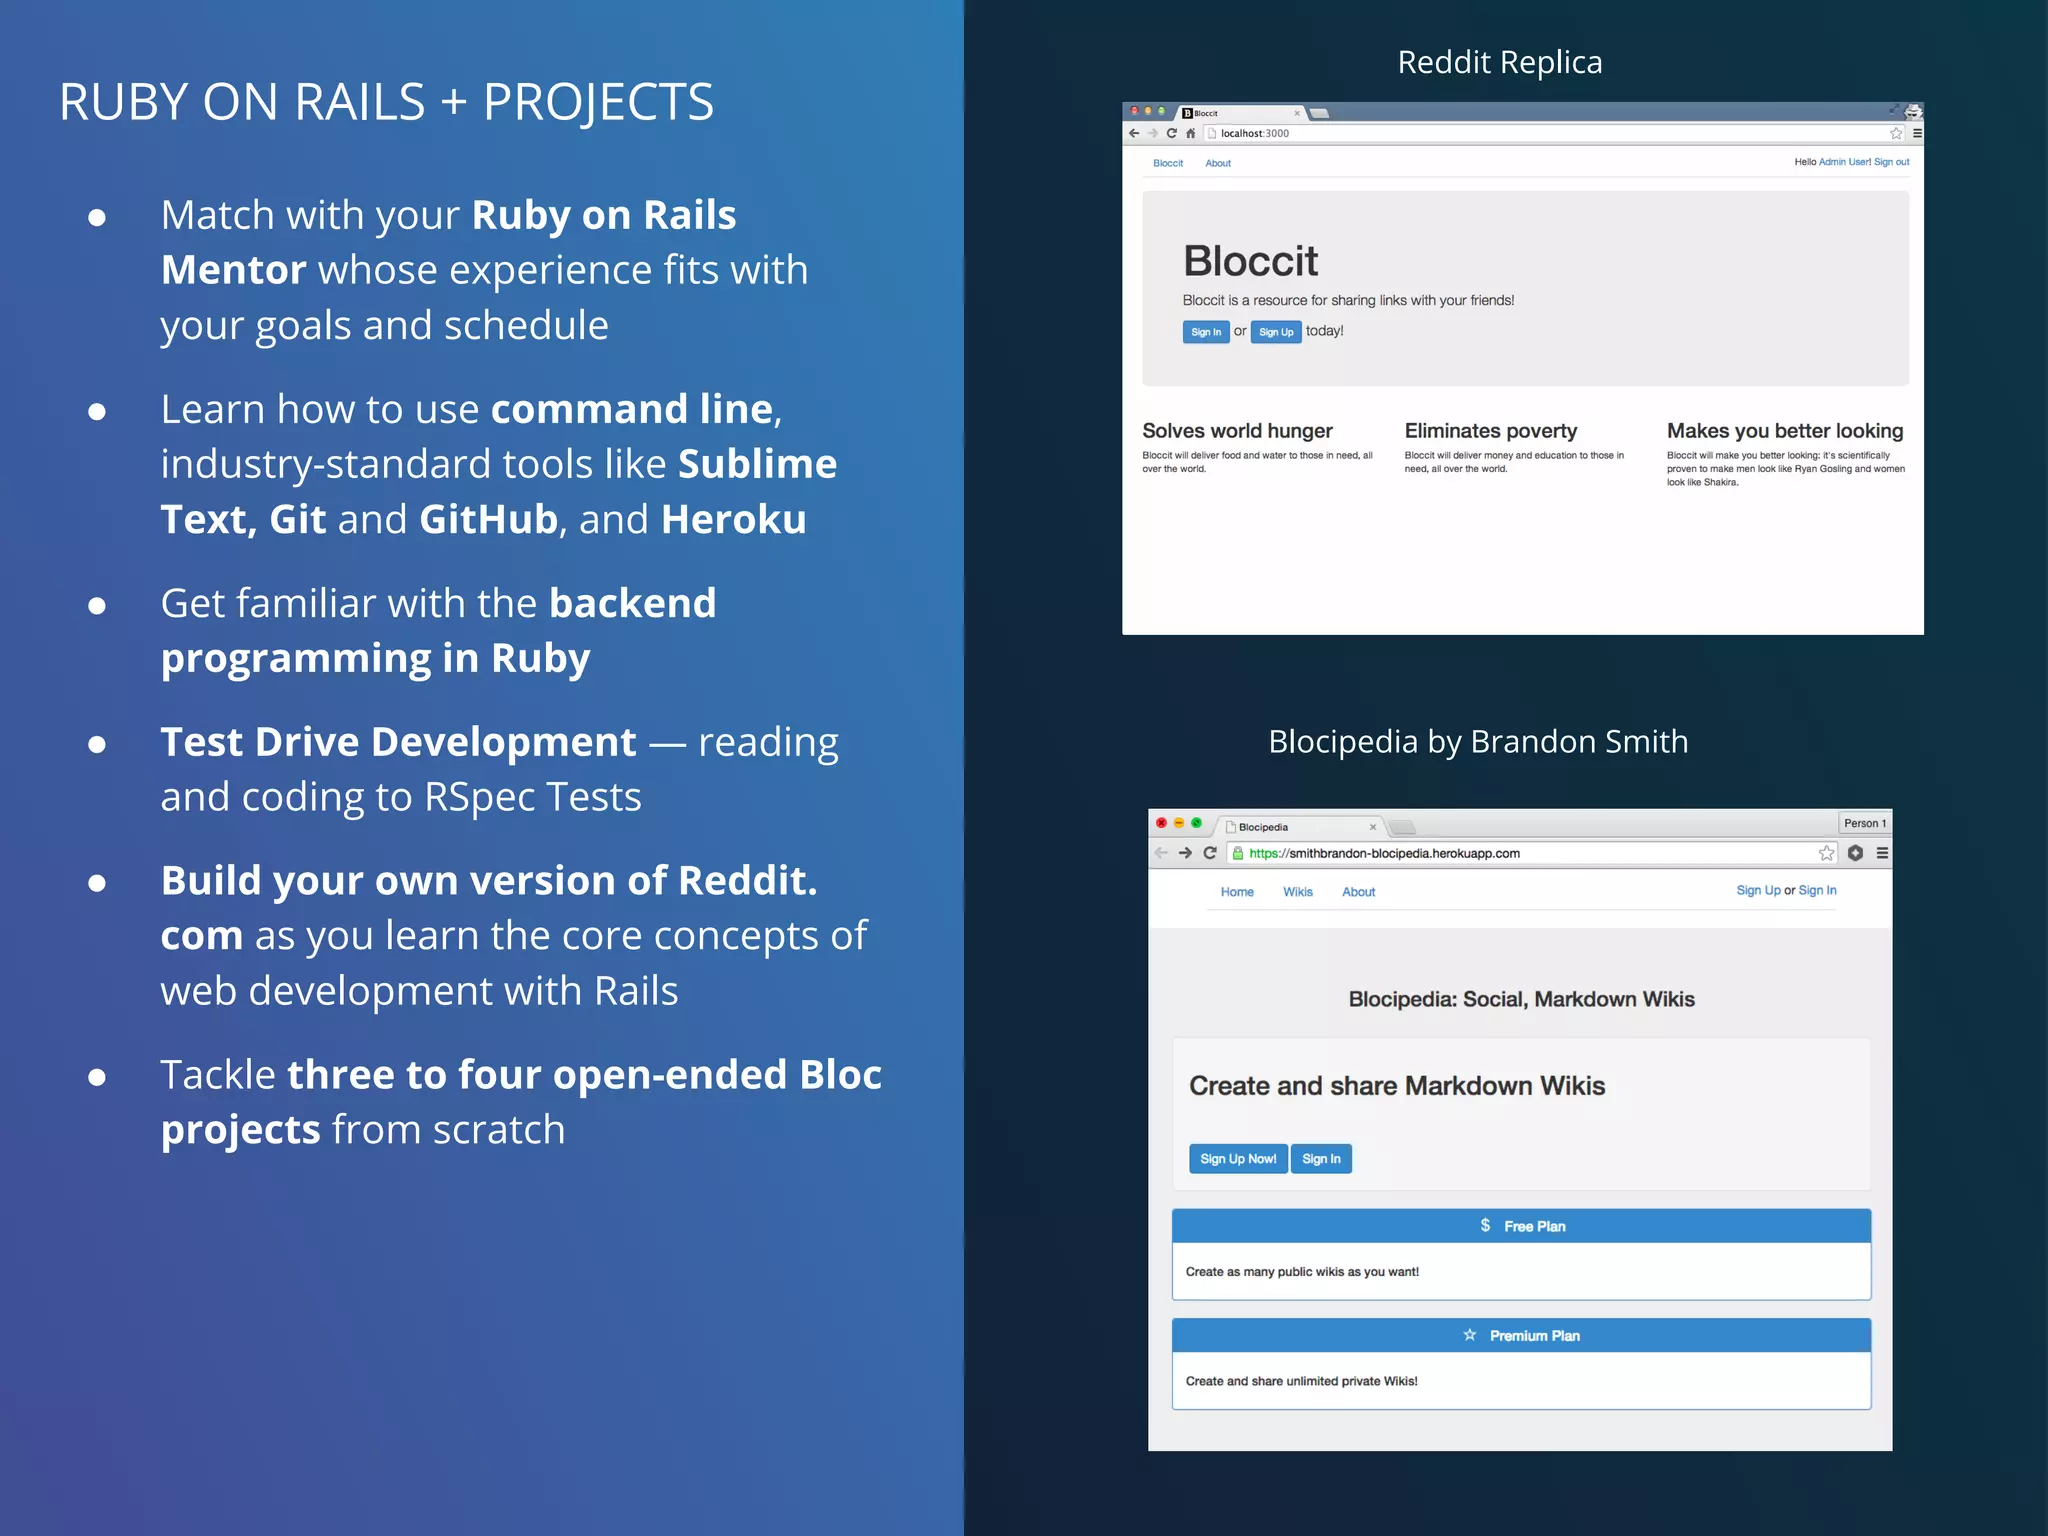Click Premium Plan panel header
The width and height of the screenshot is (2048, 1536).
(x=1521, y=1336)
